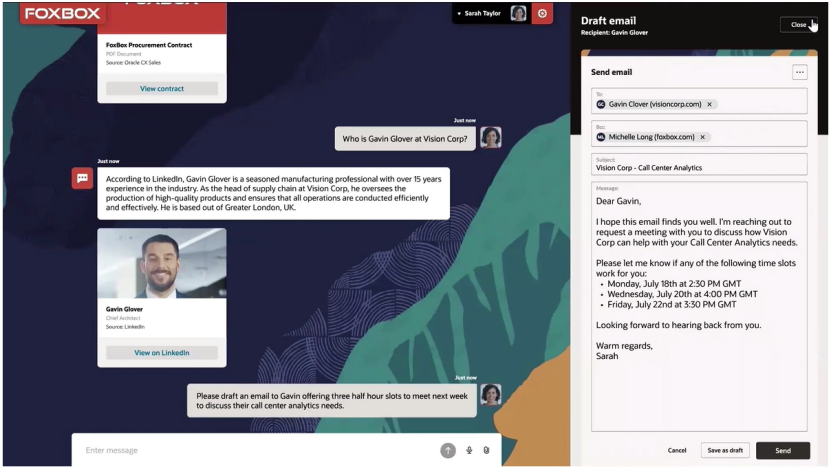Click the 'According to LinkedIn' response message

coord(273,193)
